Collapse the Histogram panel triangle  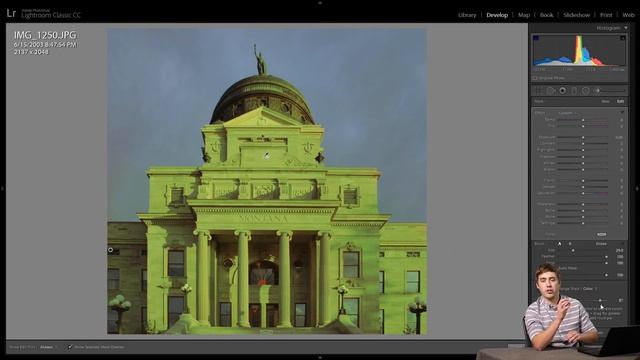(x=625, y=28)
